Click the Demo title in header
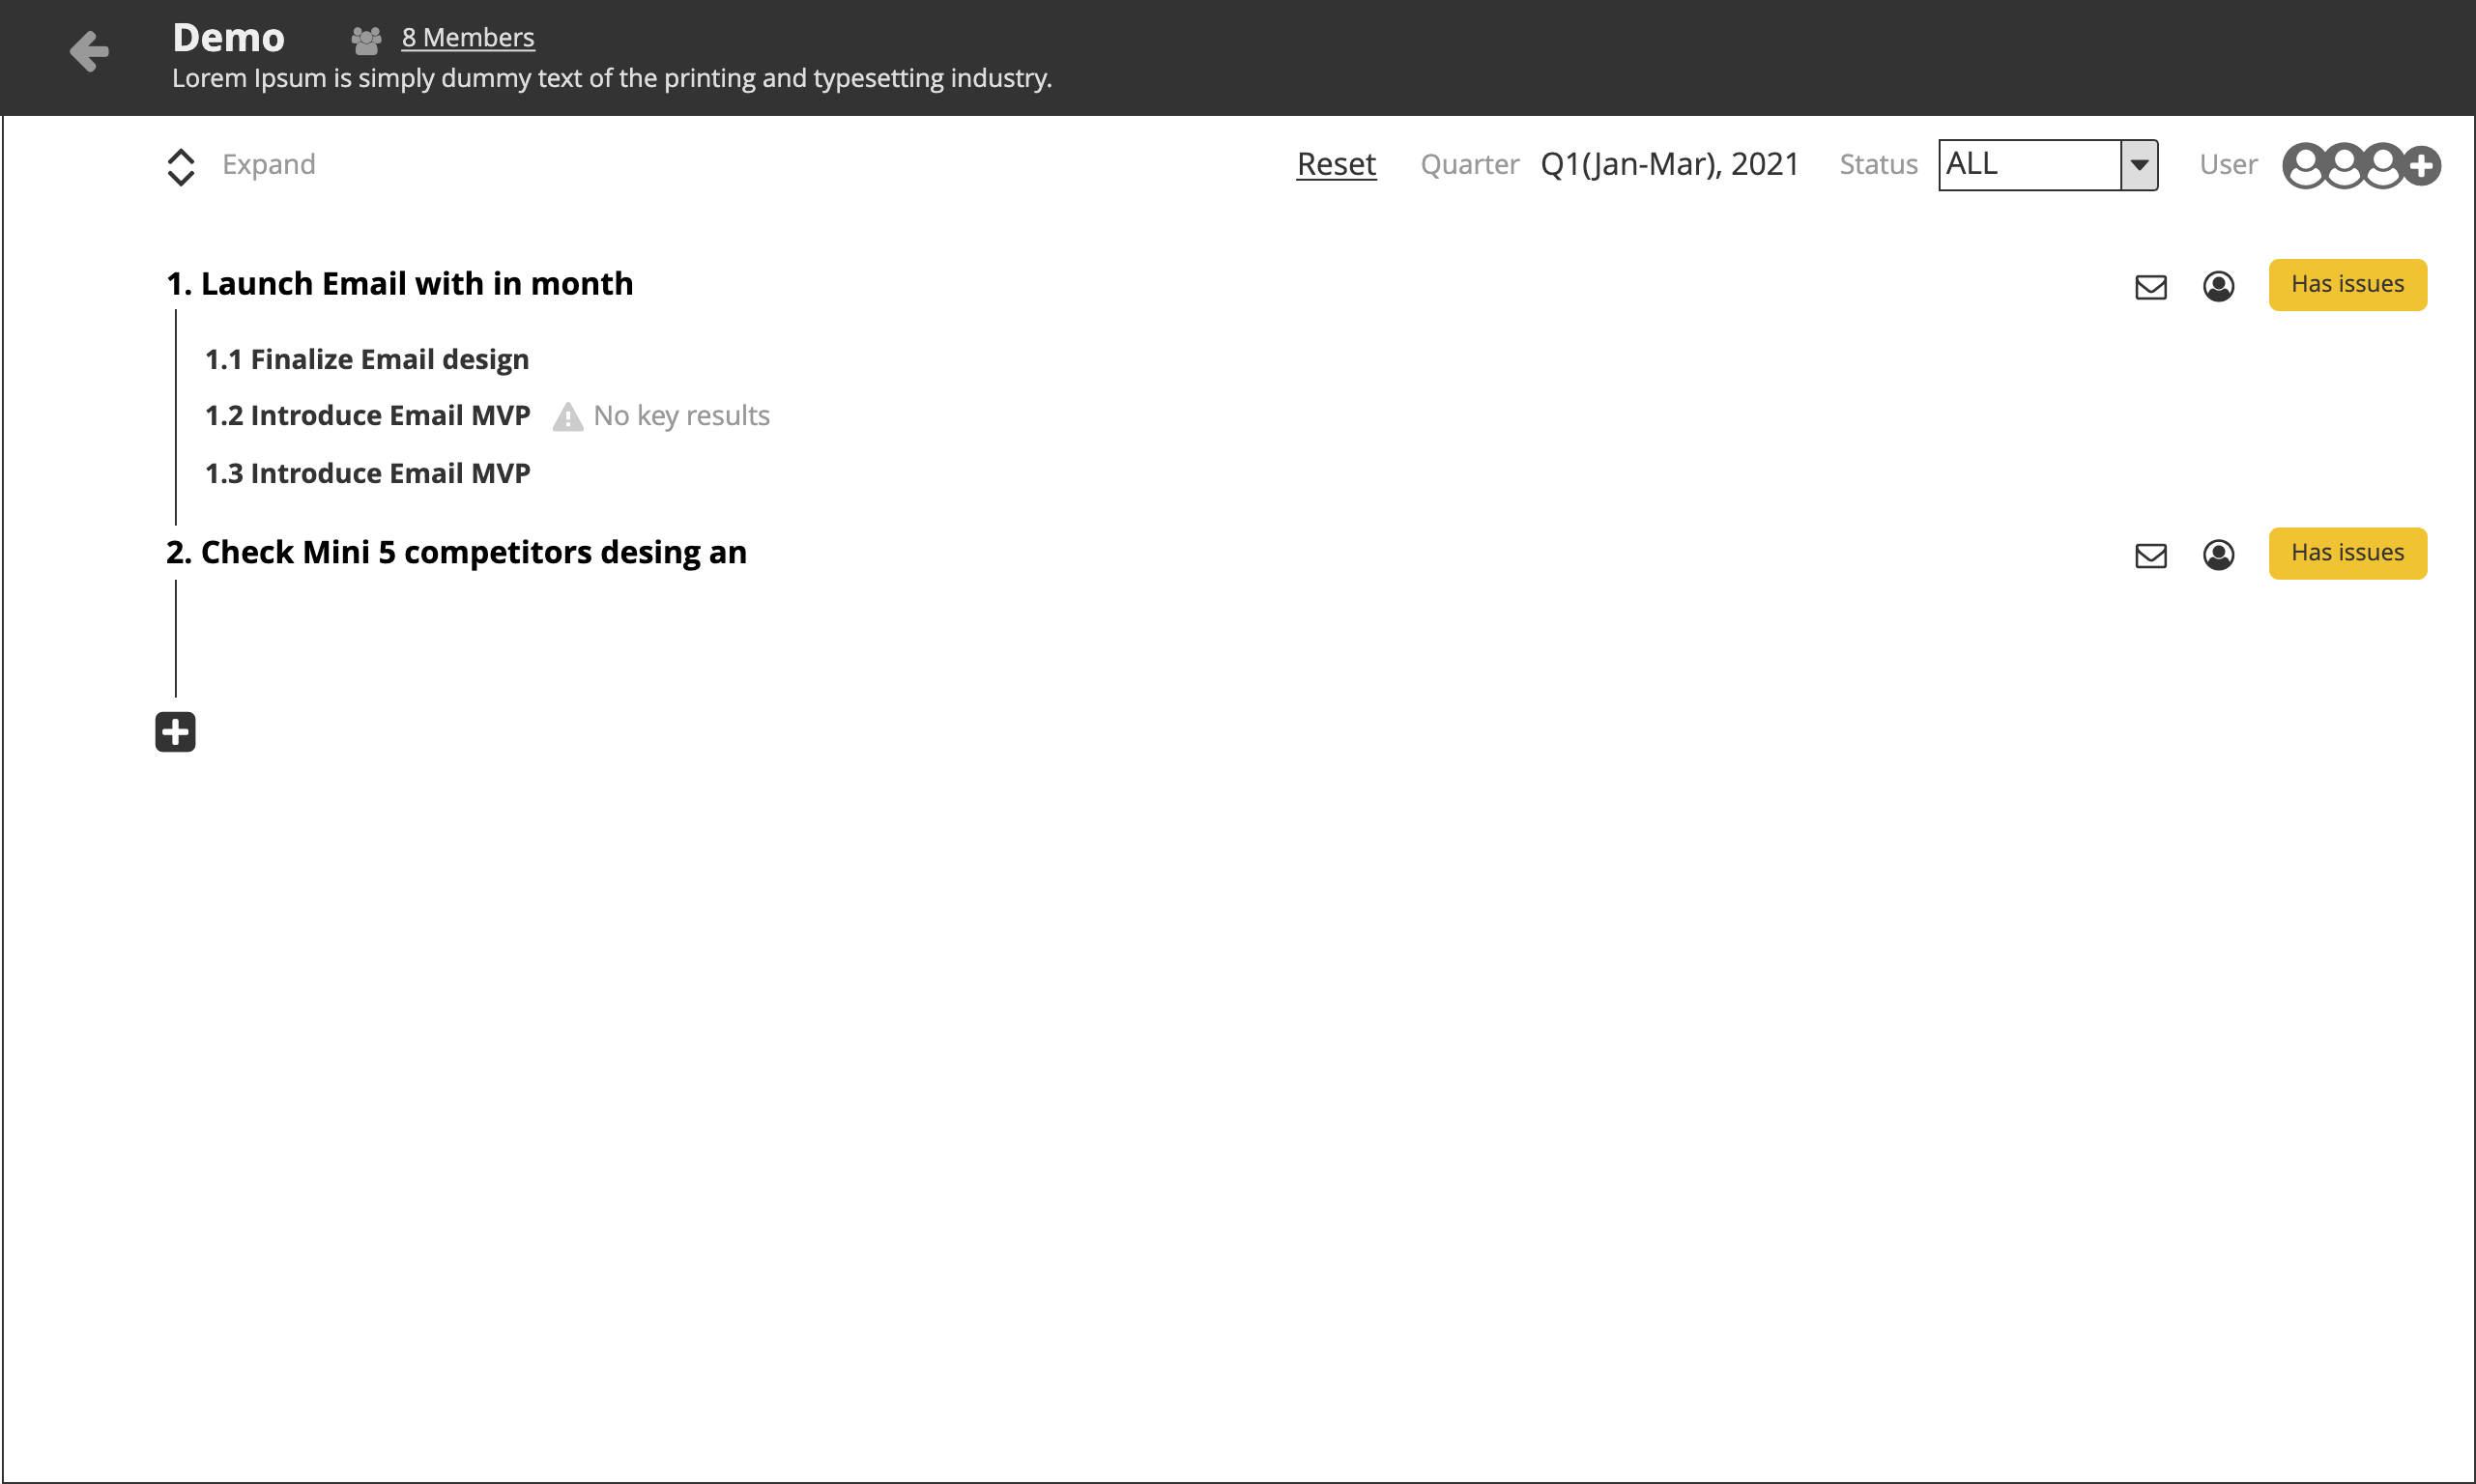This screenshot has width=2476, height=1484. tap(228, 38)
